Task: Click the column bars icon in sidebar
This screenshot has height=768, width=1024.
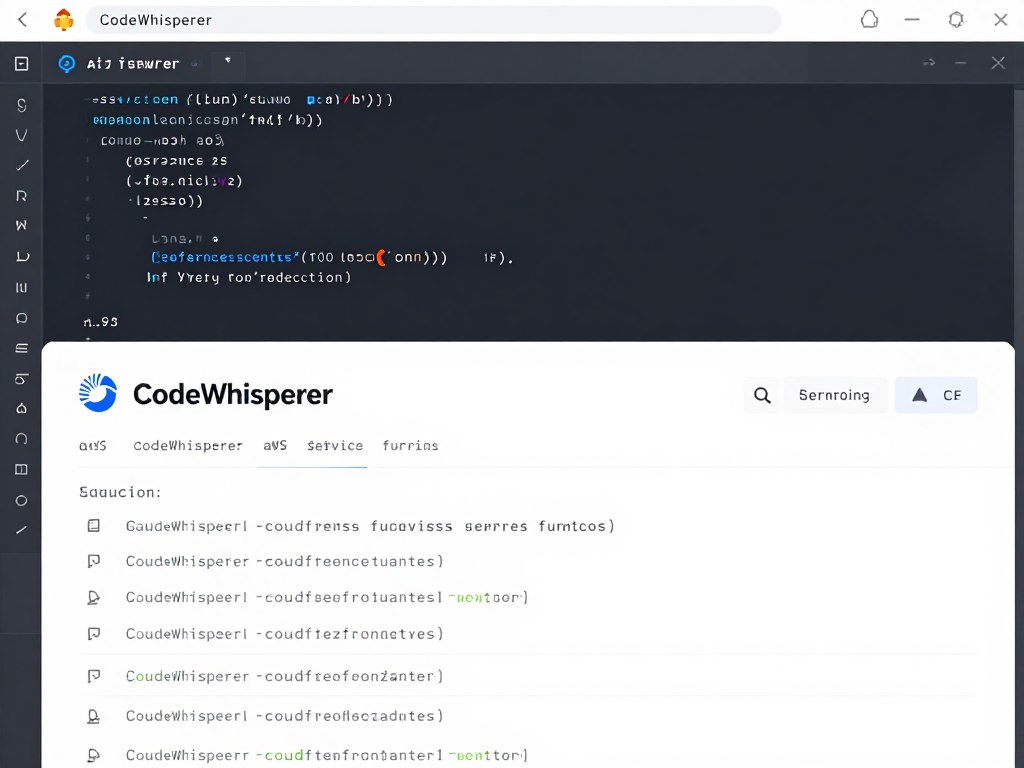Action: [x=22, y=287]
